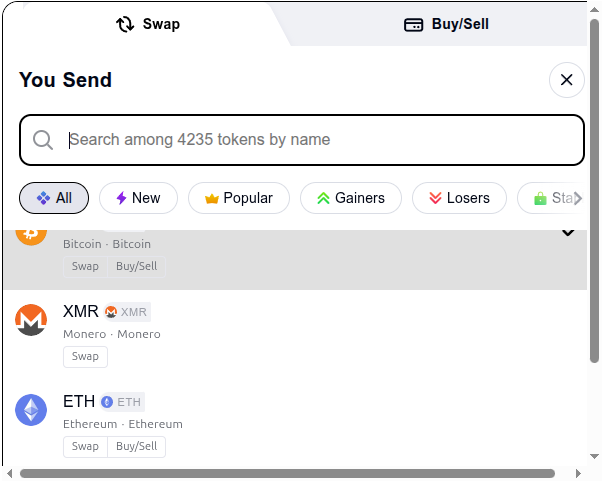
Task: Click Swap tag under Monero
Action: point(85,356)
